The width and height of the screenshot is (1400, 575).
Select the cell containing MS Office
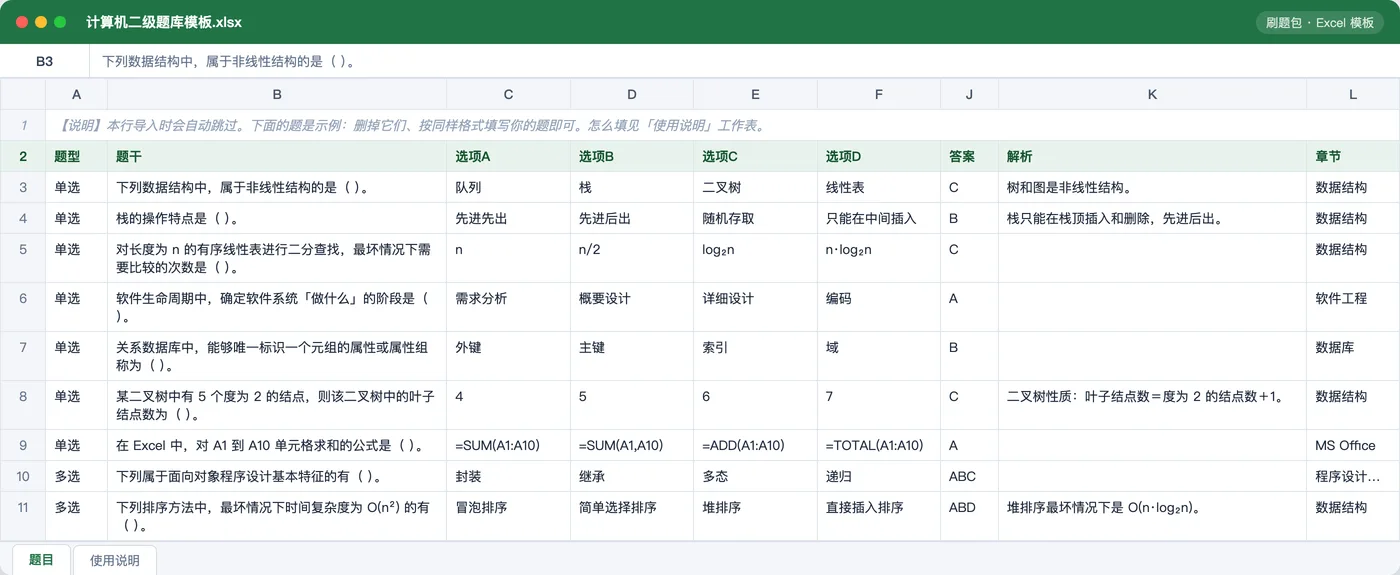click(x=1353, y=445)
